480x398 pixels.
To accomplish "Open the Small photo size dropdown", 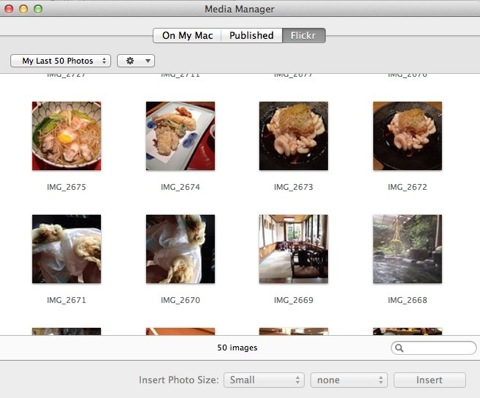I will 264,380.
